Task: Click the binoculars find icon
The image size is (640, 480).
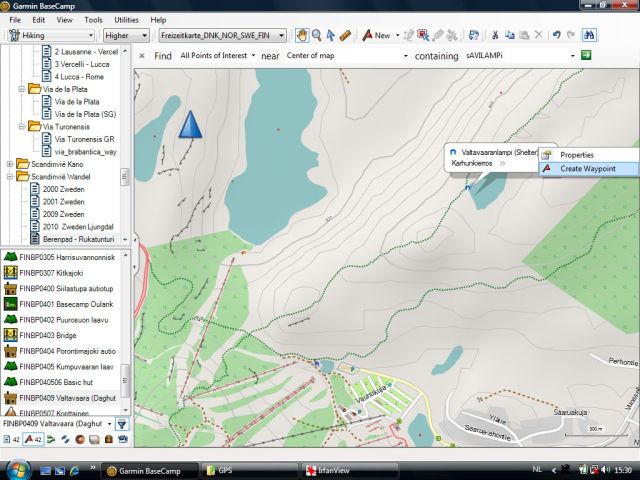Action: 590,35
